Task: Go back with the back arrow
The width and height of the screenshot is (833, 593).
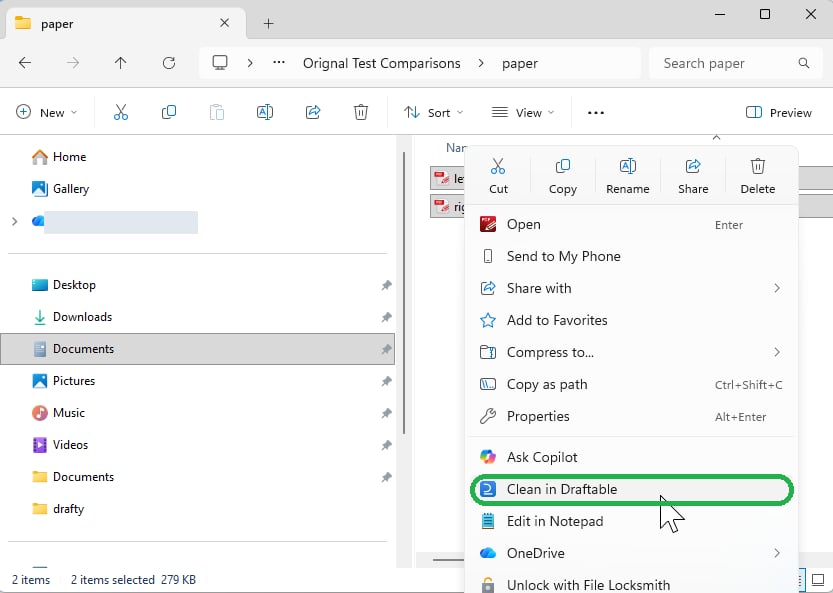Action: coord(25,63)
